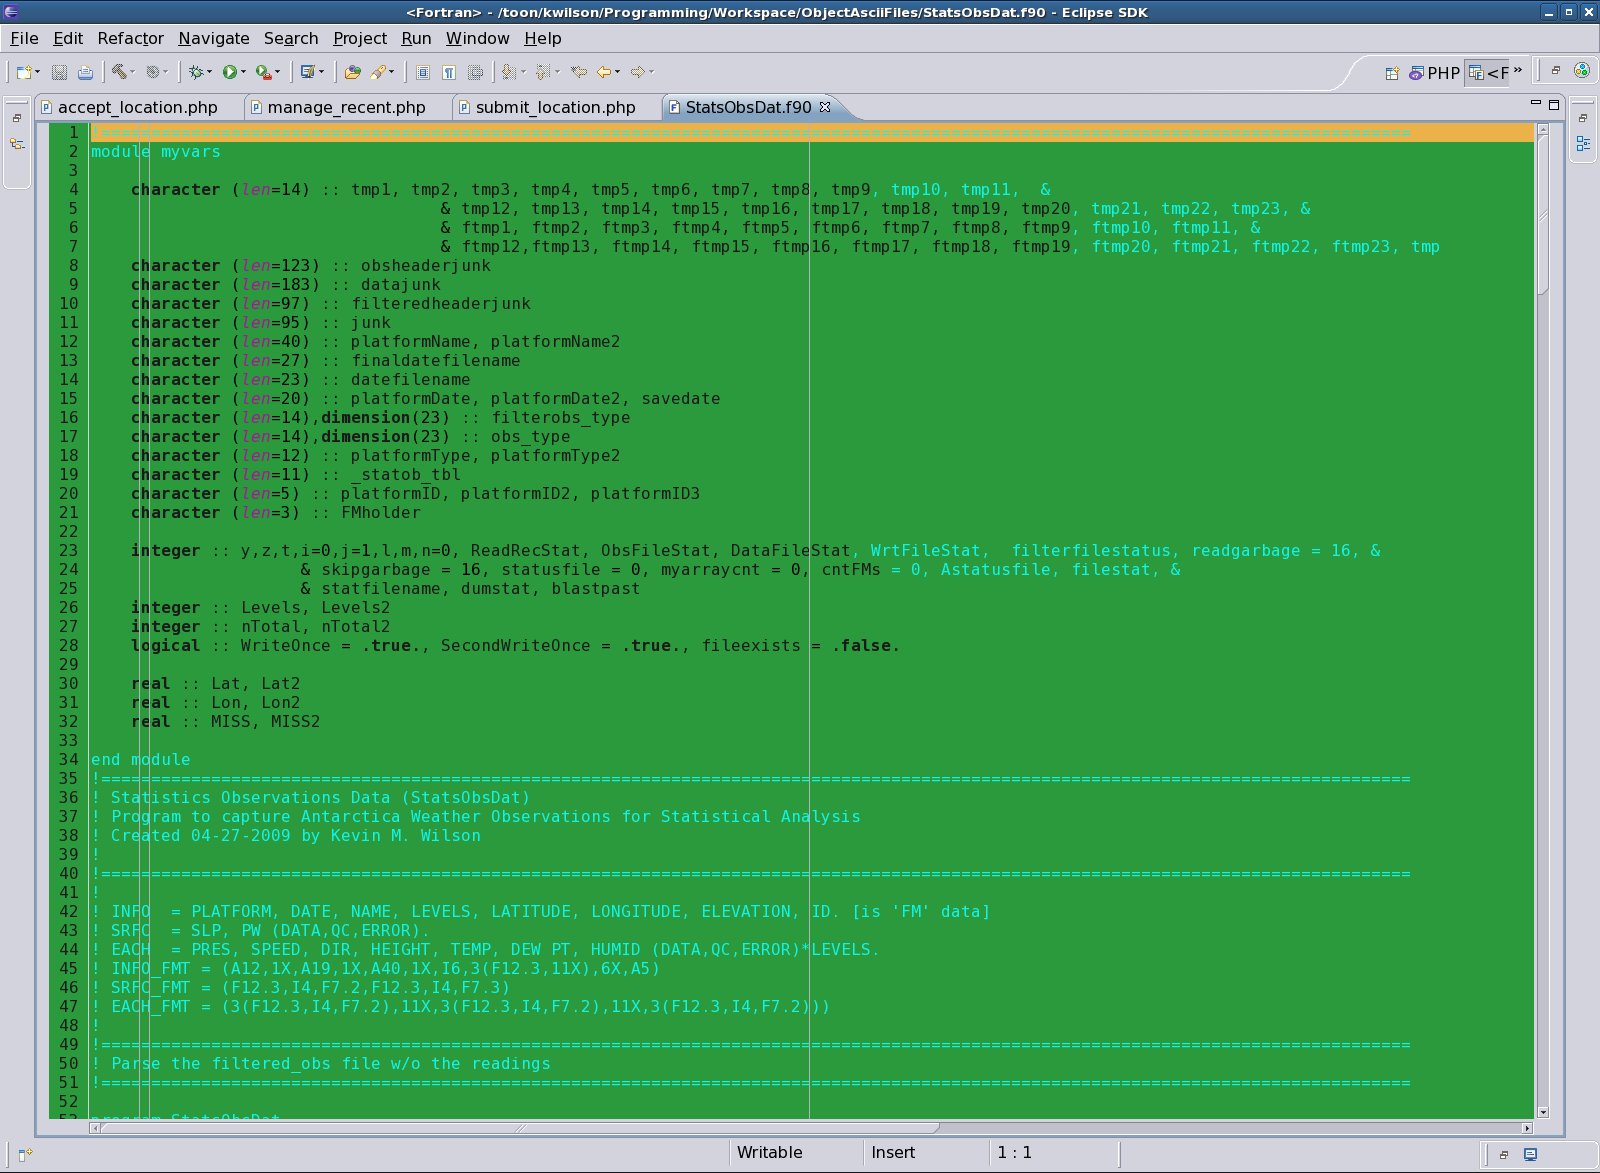The image size is (1600, 1173).
Task: Click line 2 'module myvars' in editor
Action: (156, 152)
